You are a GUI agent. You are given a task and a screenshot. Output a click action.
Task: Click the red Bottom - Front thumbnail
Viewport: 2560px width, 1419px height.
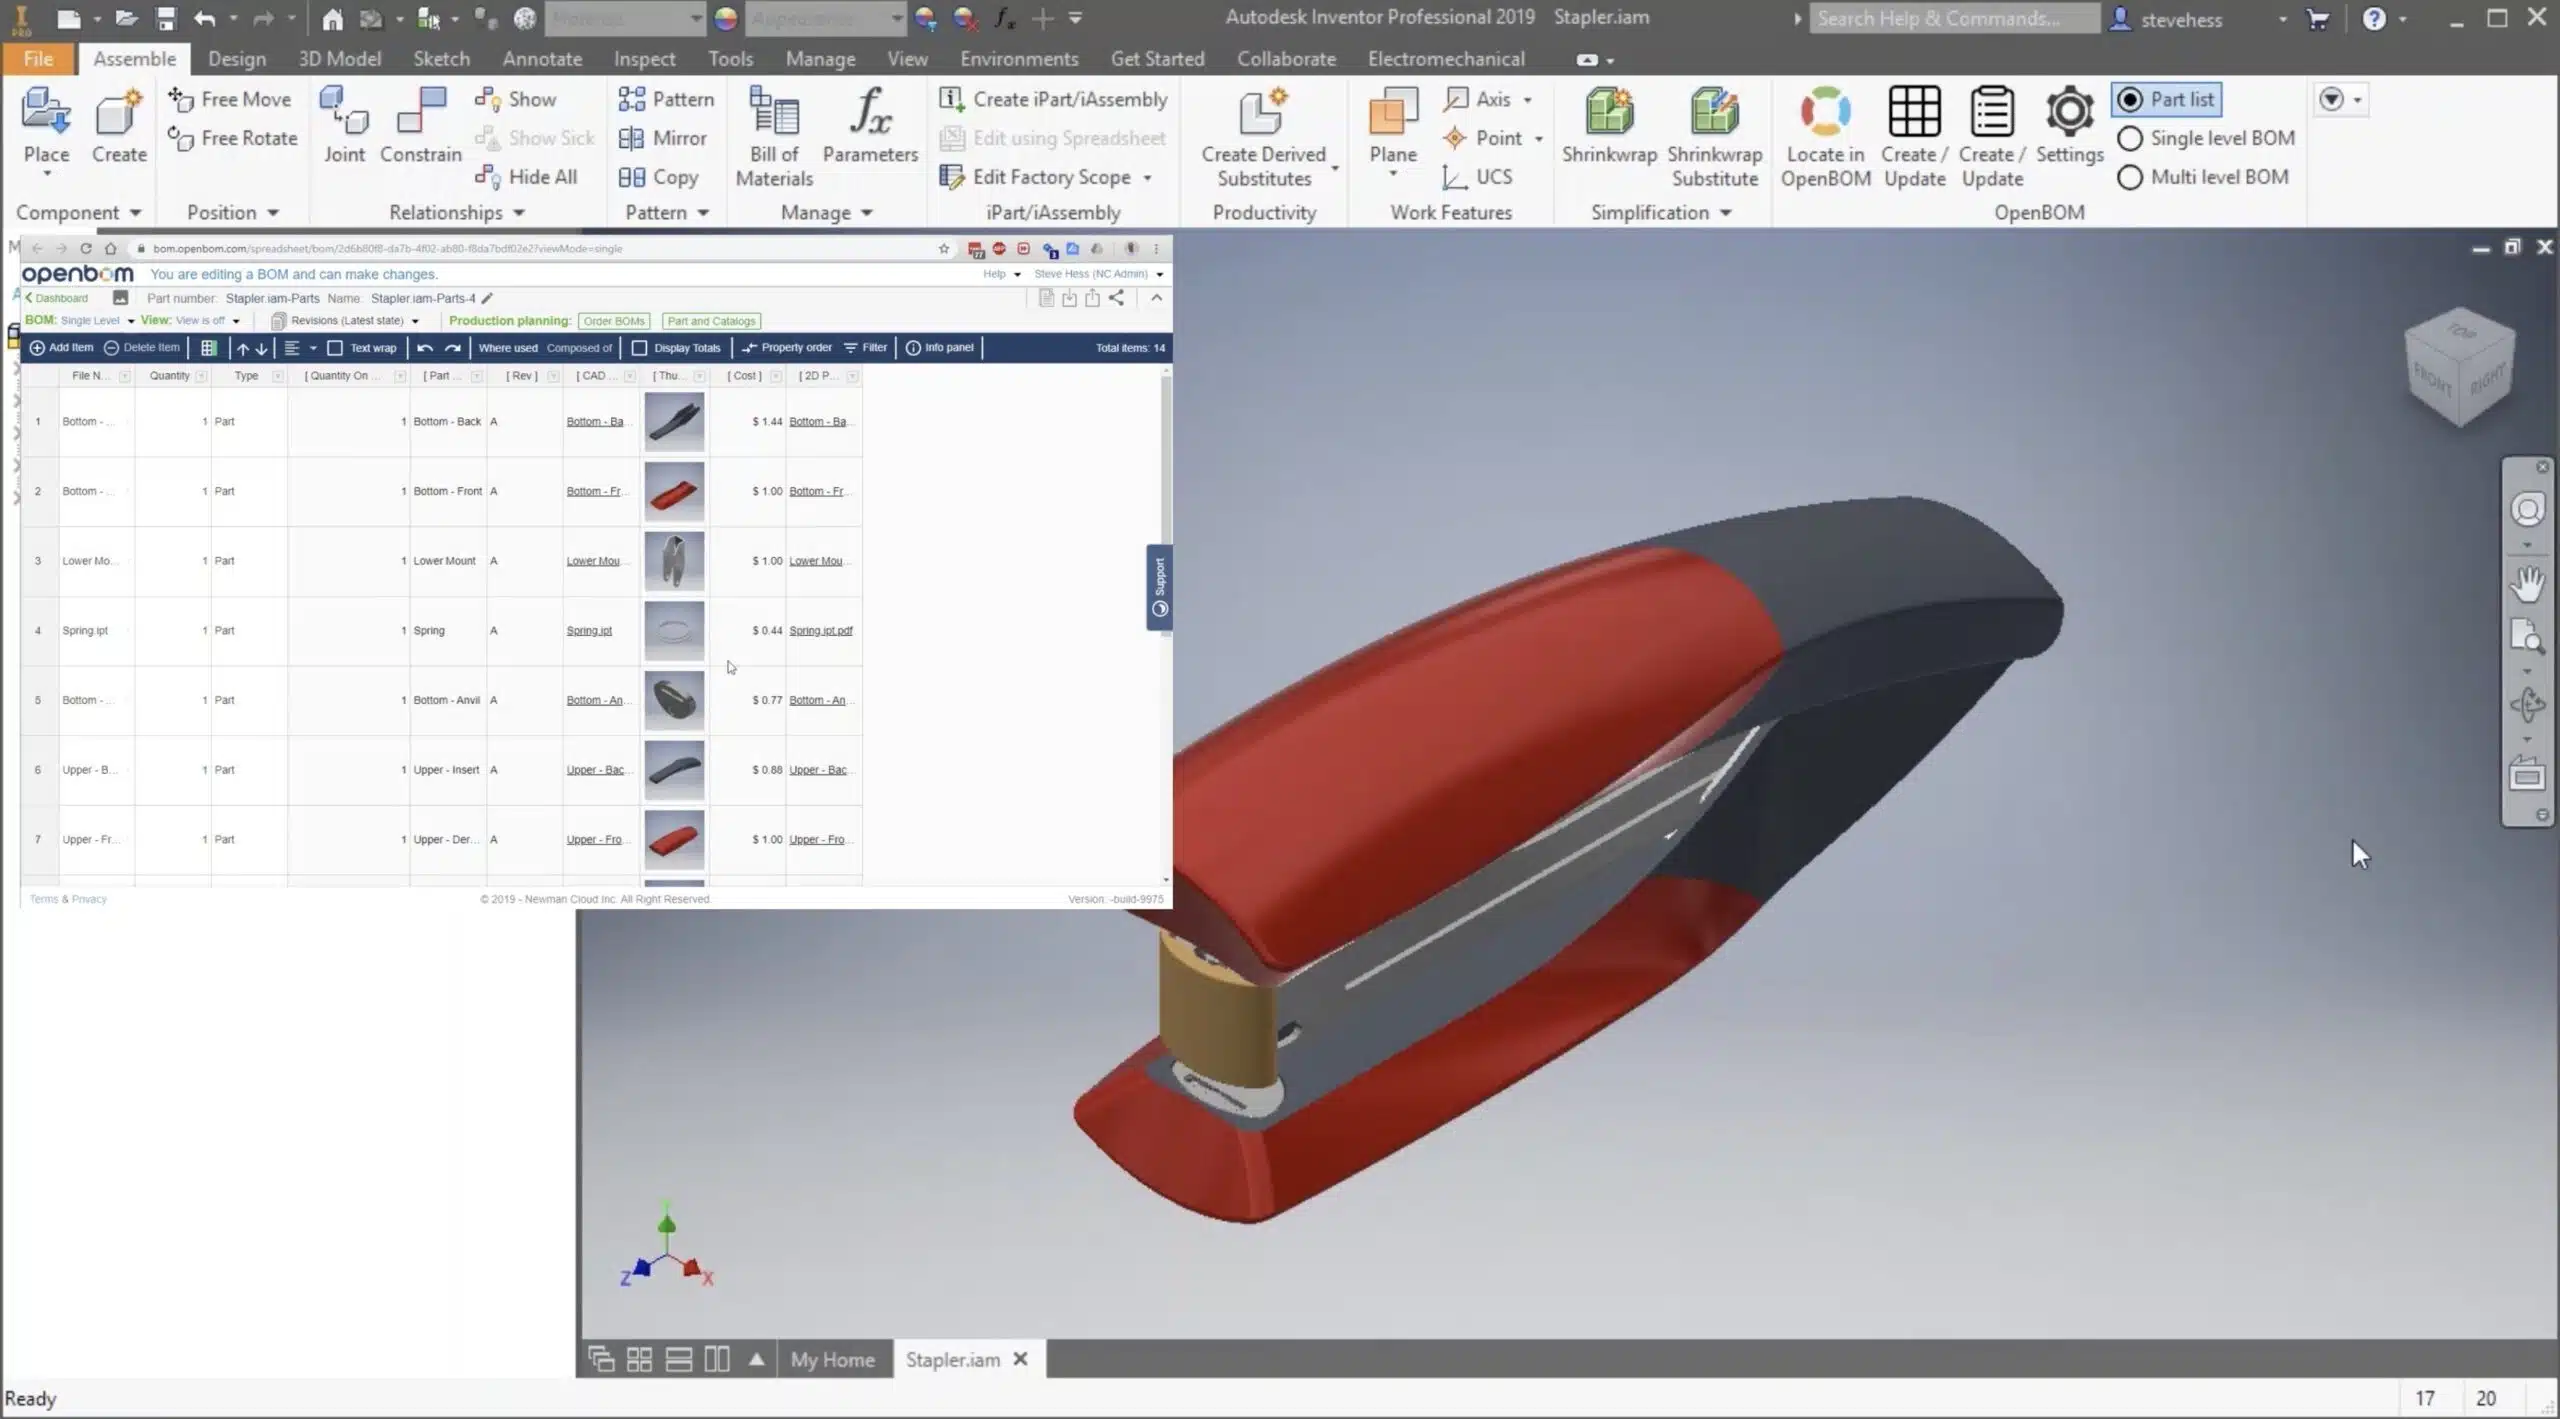tap(674, 491)
